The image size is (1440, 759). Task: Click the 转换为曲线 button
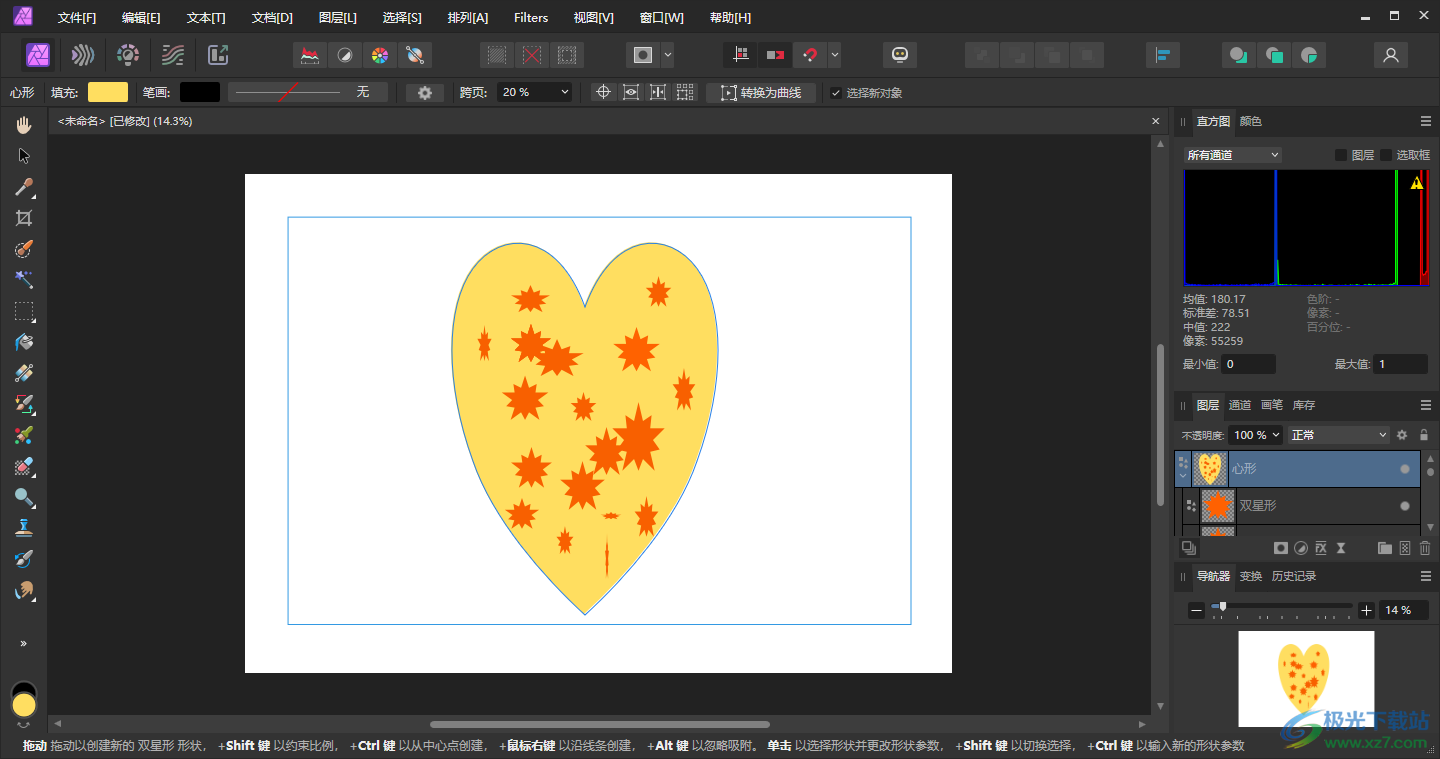pos(761,93)
